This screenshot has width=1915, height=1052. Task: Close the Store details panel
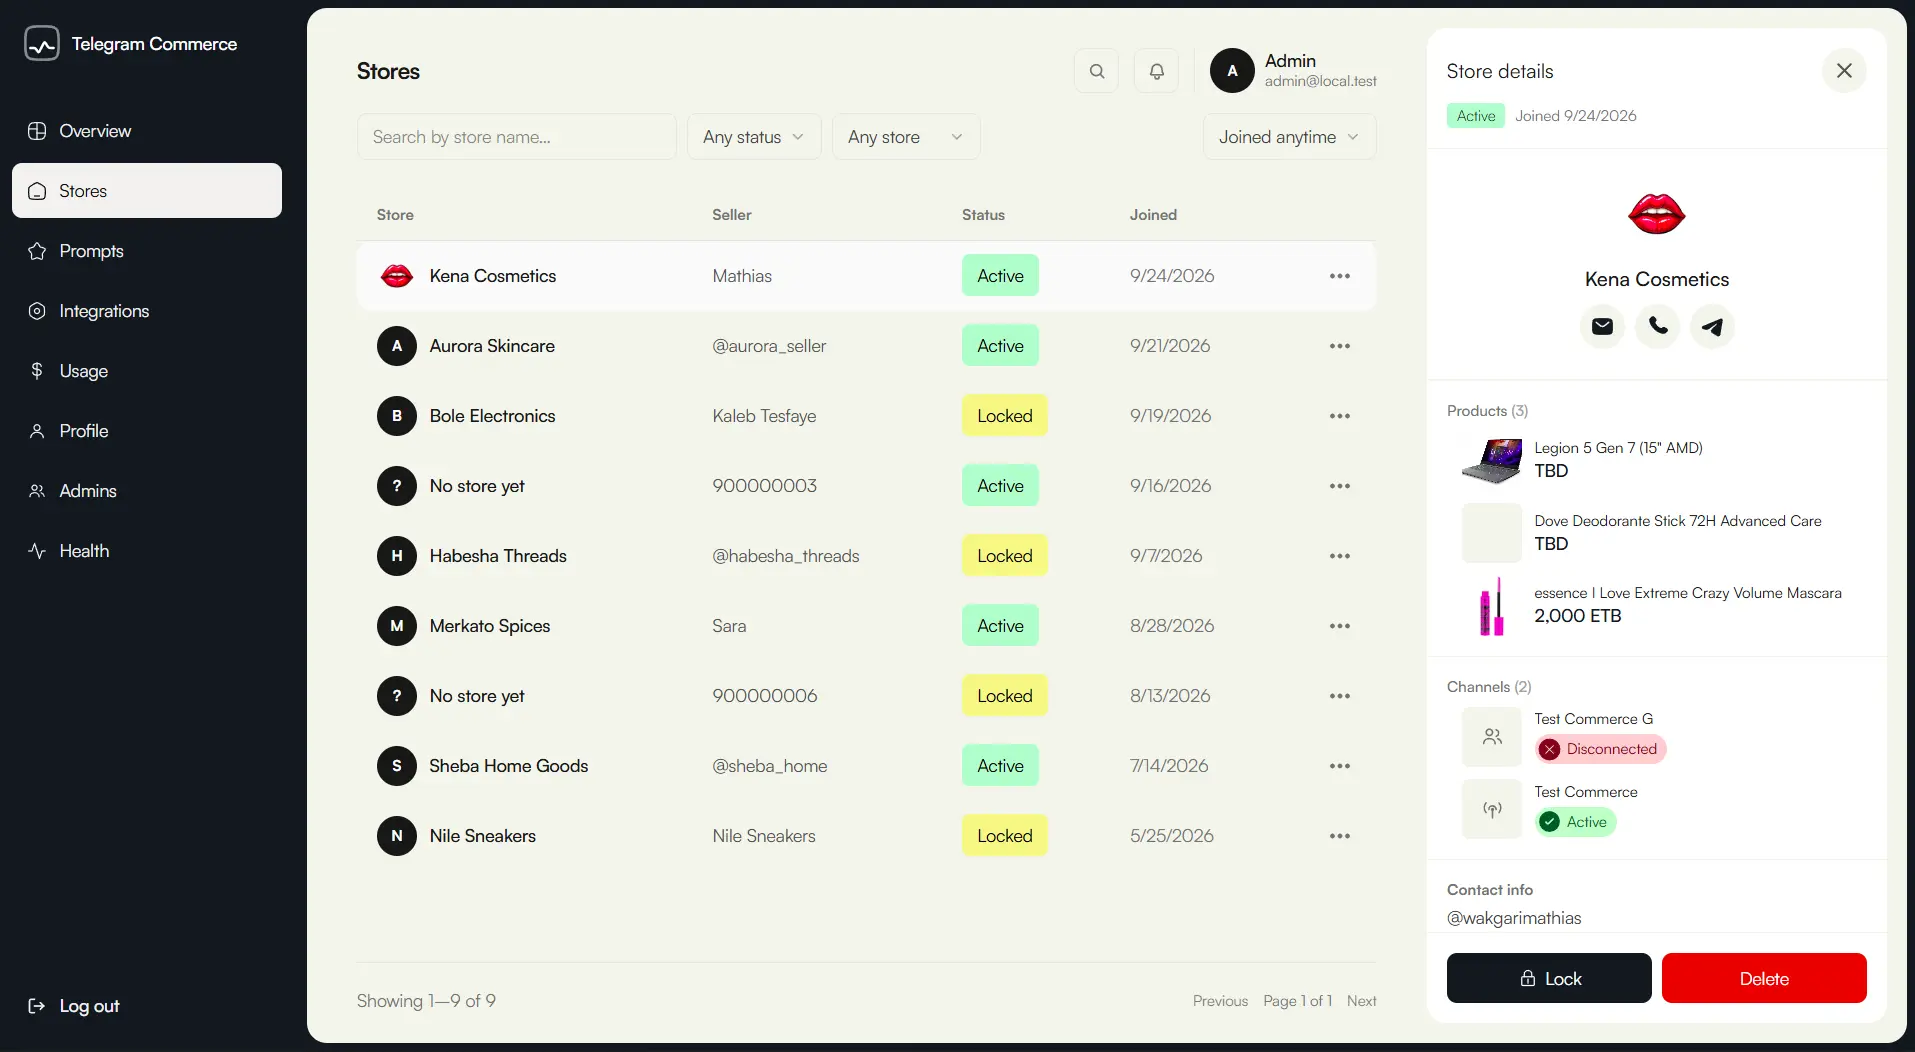coord(1844,71)
